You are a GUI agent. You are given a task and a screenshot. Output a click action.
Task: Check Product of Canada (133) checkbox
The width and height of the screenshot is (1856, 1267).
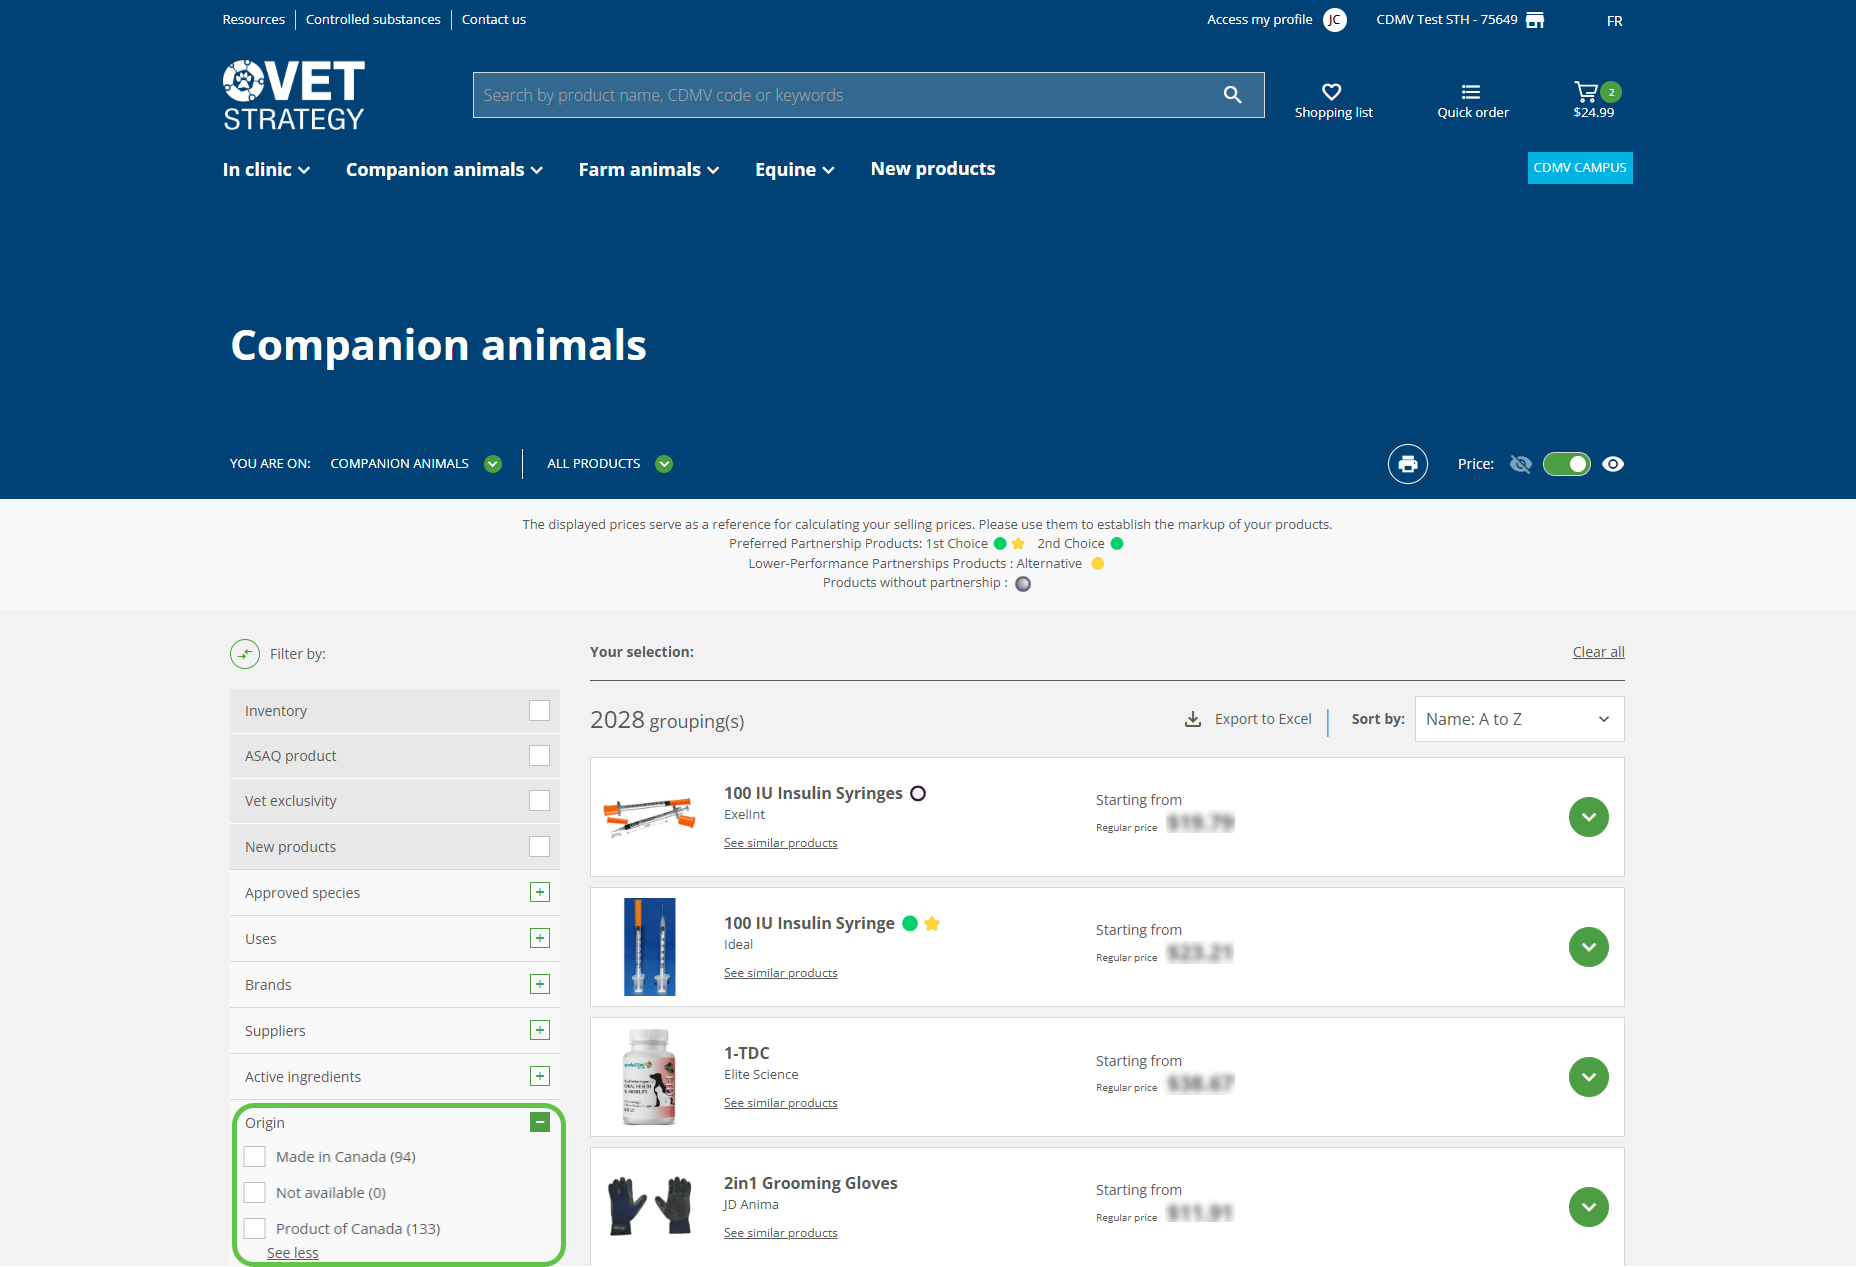pyautogui.click(x=254, y=1229)
